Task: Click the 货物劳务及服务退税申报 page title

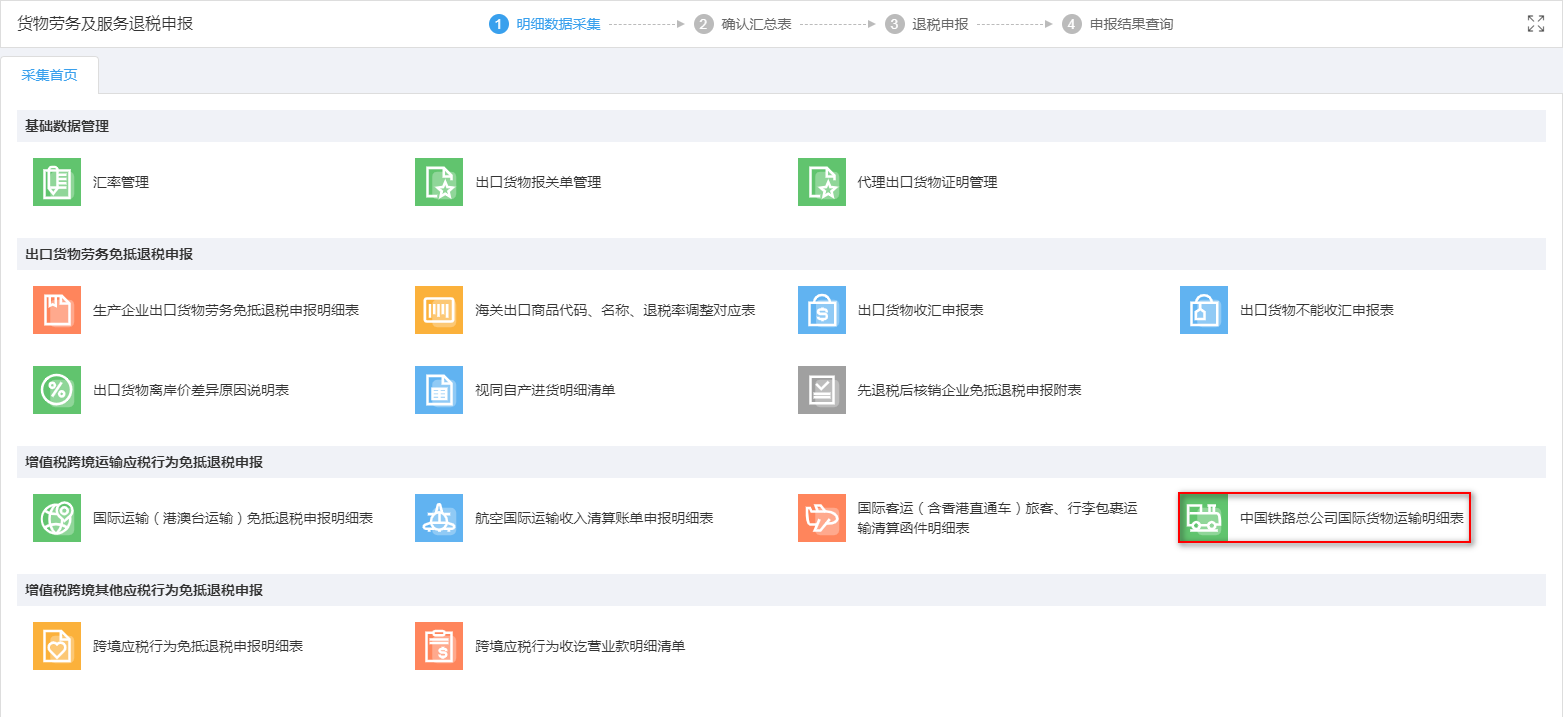Action: tap(105, 24)
